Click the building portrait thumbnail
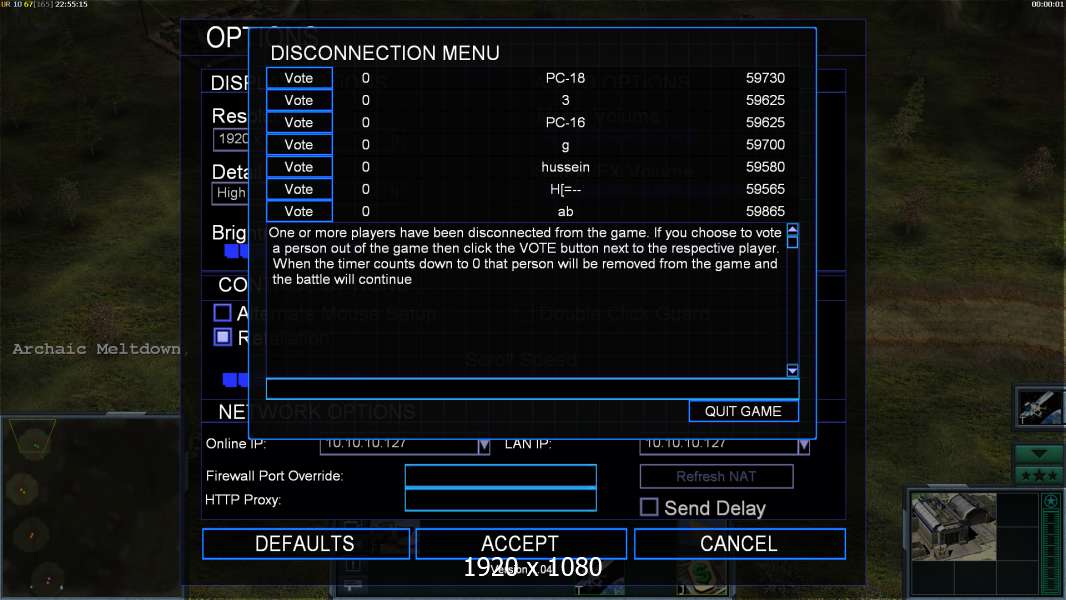The width and height of the screenshot is (1066, 600). tap(953, 527)
